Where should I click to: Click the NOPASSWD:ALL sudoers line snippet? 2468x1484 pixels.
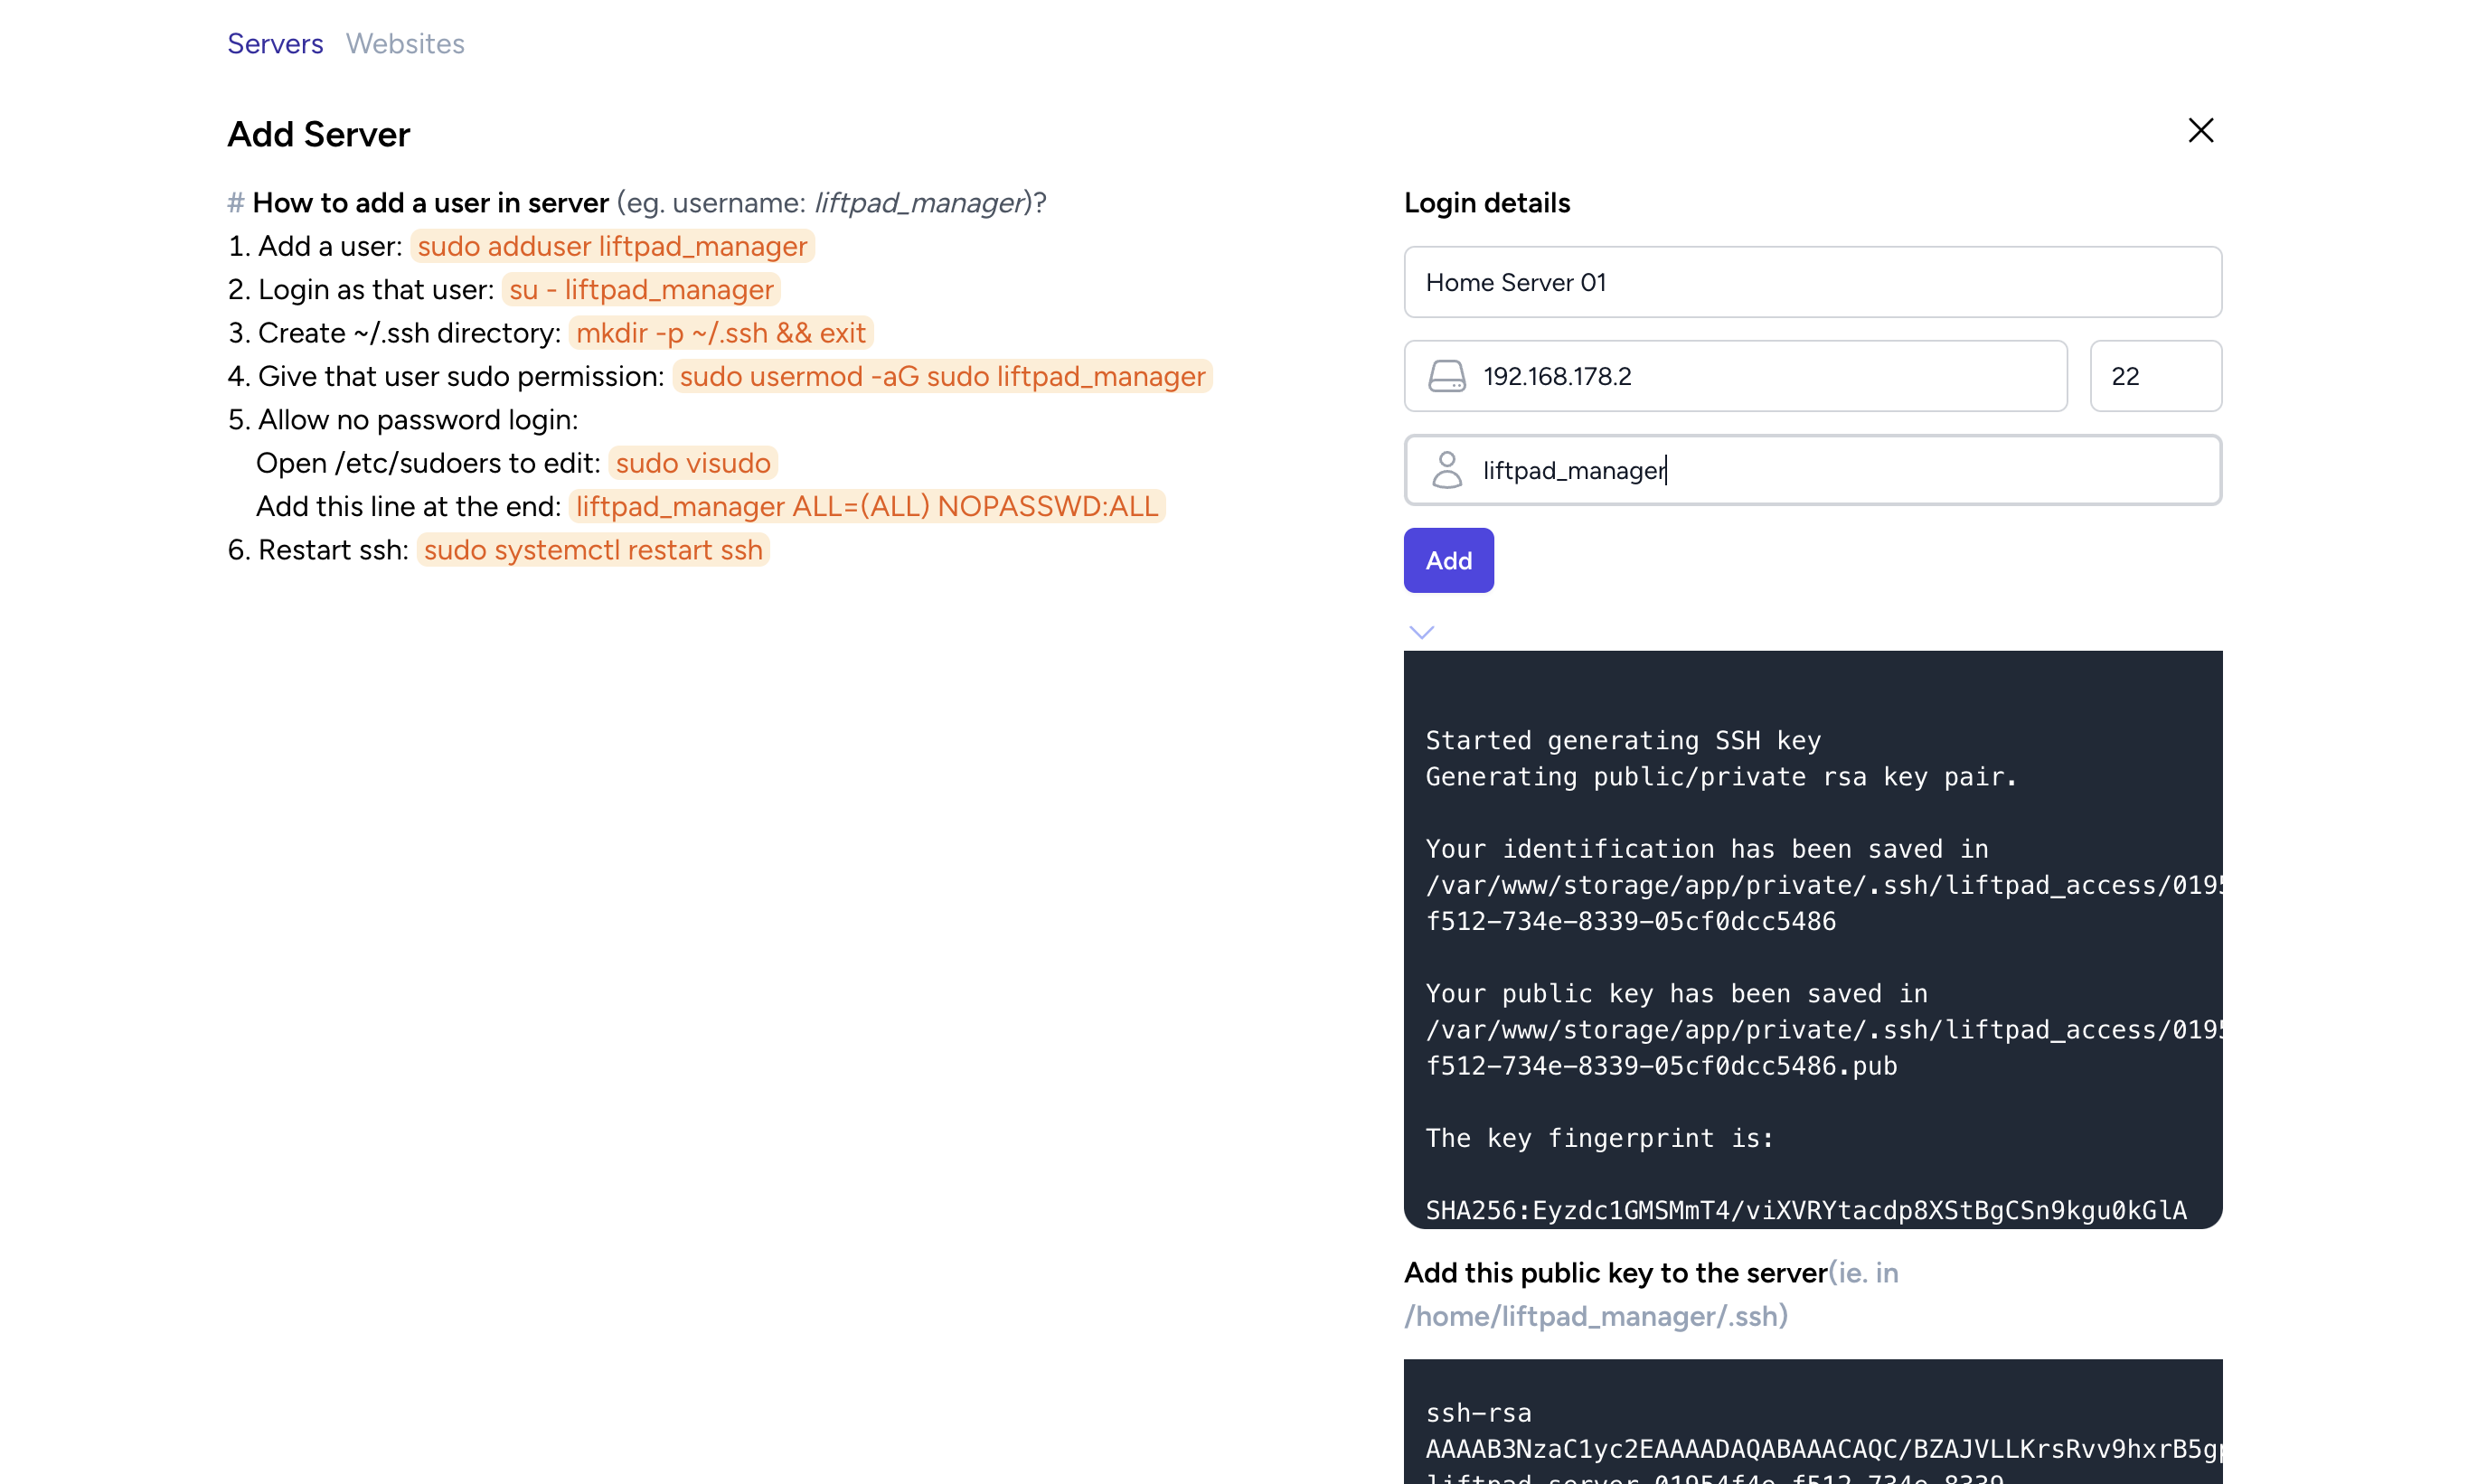pyautogui.click(x=866, y=507)
